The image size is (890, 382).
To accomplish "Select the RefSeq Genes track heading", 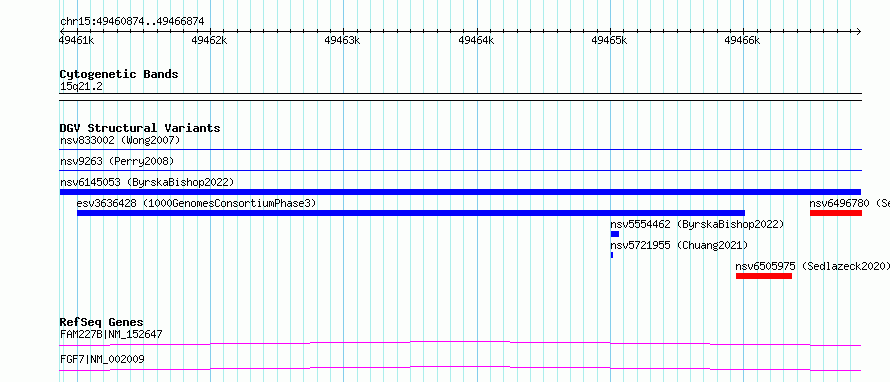I will [102, 322].
